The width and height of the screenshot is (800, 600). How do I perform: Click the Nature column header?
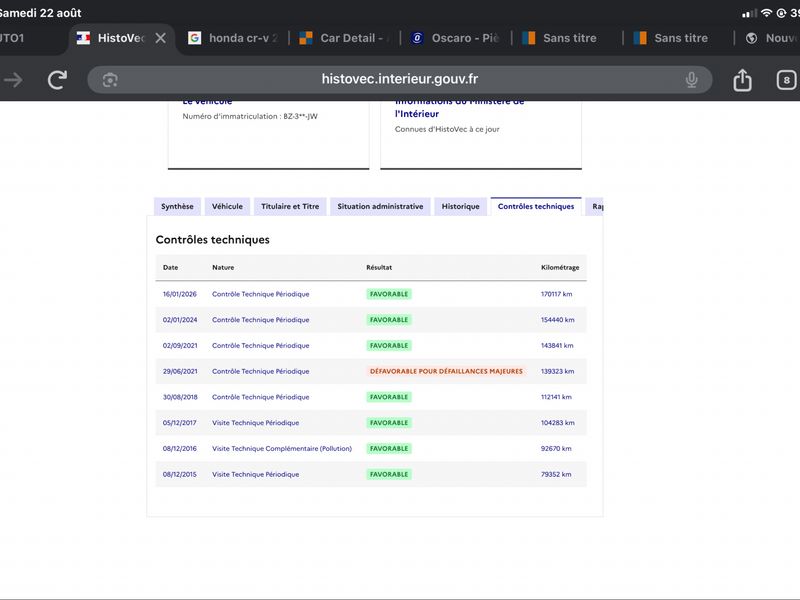point(223,267)
